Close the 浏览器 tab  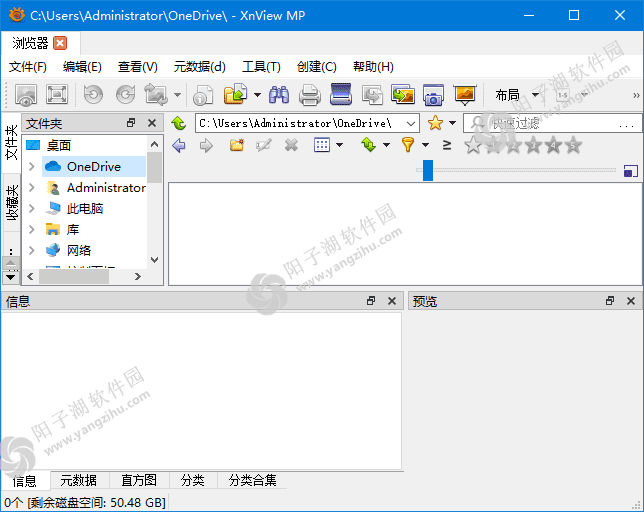click(60, 43)
